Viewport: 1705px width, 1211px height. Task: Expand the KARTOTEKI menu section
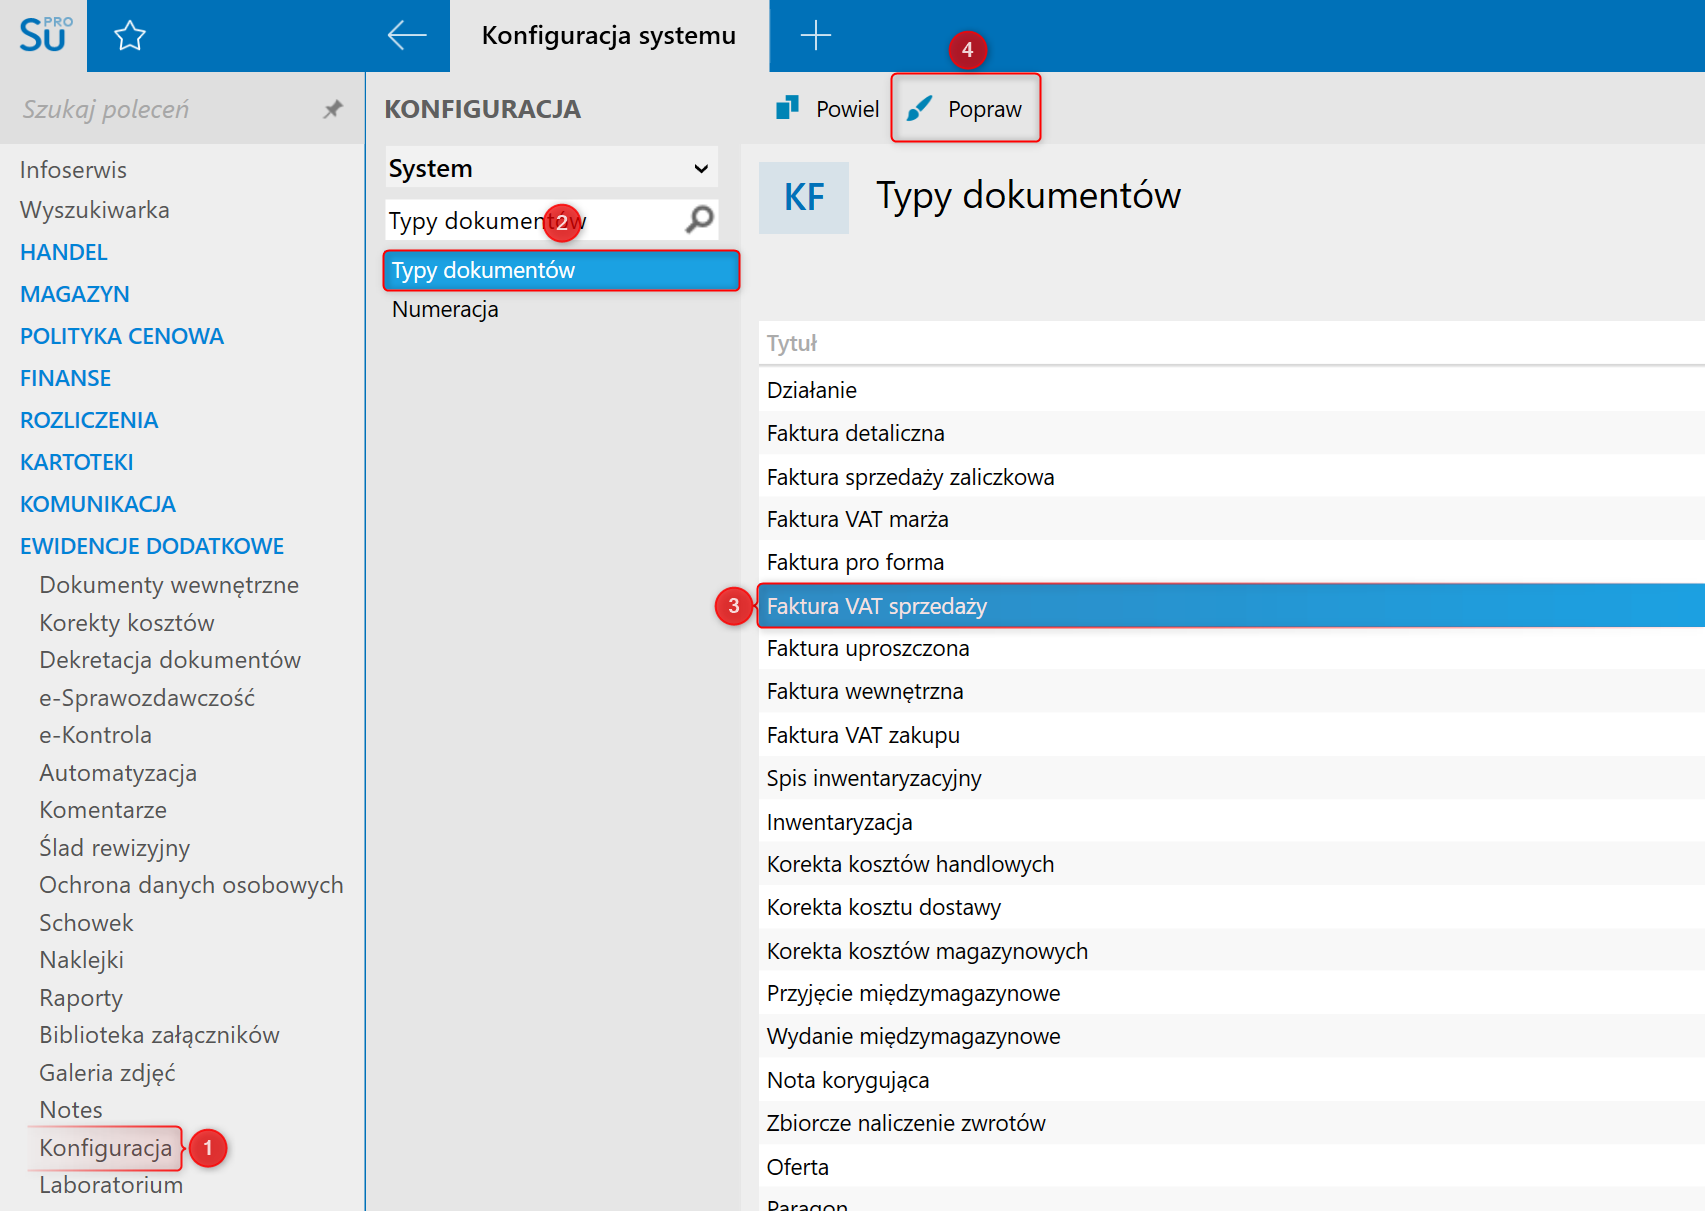click(77, 462)
